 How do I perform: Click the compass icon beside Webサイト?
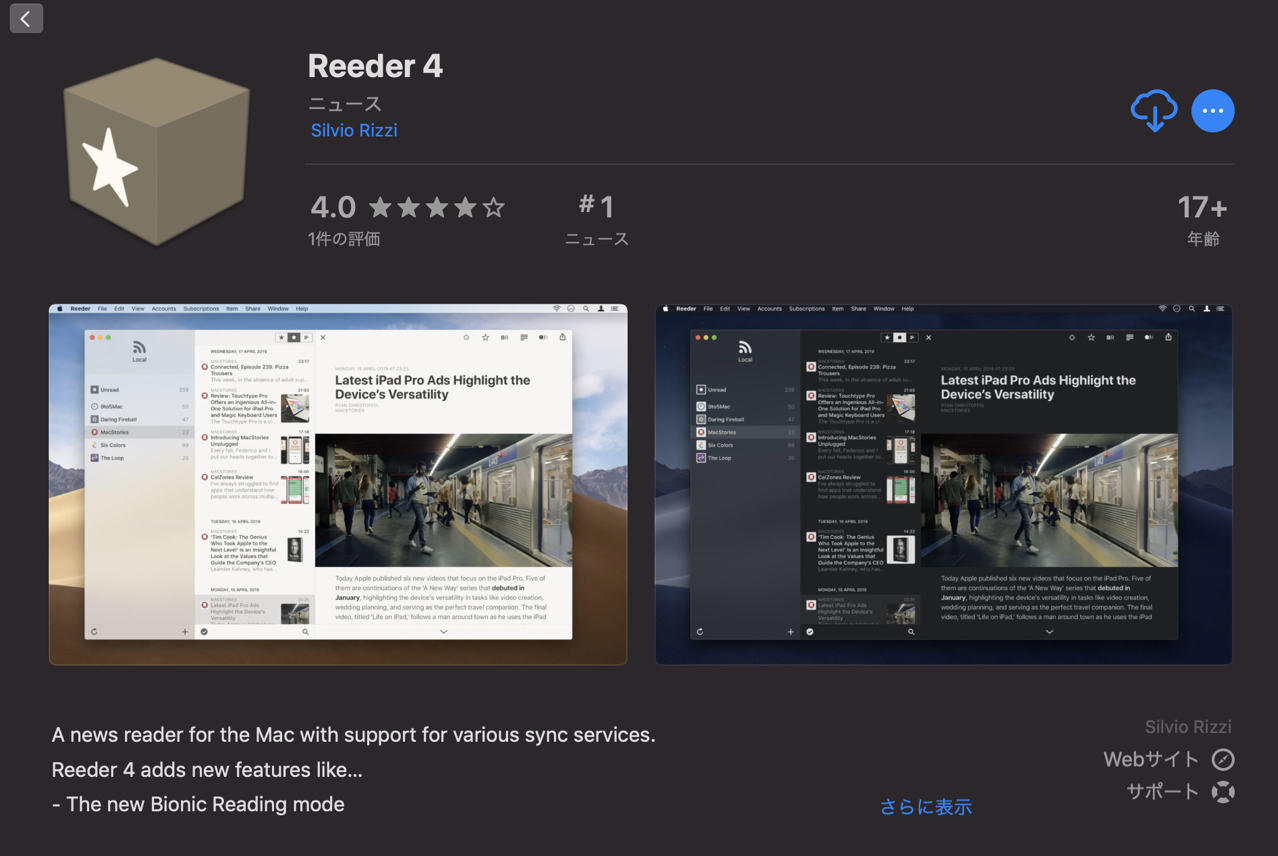pos(1223,759)
